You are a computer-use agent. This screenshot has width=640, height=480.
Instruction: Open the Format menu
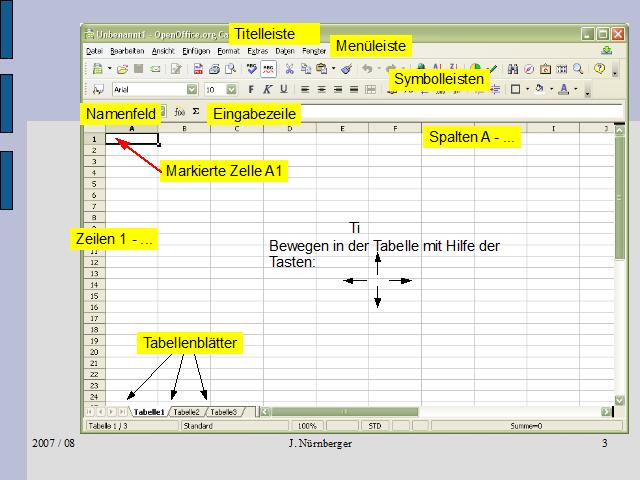point(228,49)
